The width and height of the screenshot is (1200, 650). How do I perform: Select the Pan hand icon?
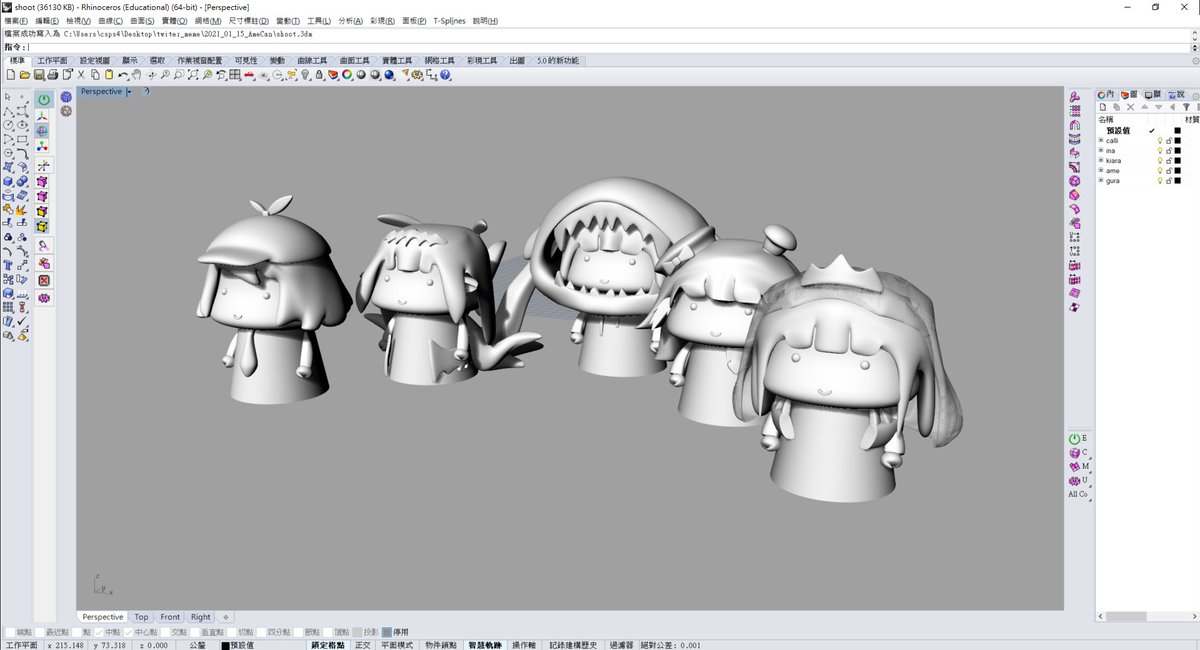pos(136,74)
